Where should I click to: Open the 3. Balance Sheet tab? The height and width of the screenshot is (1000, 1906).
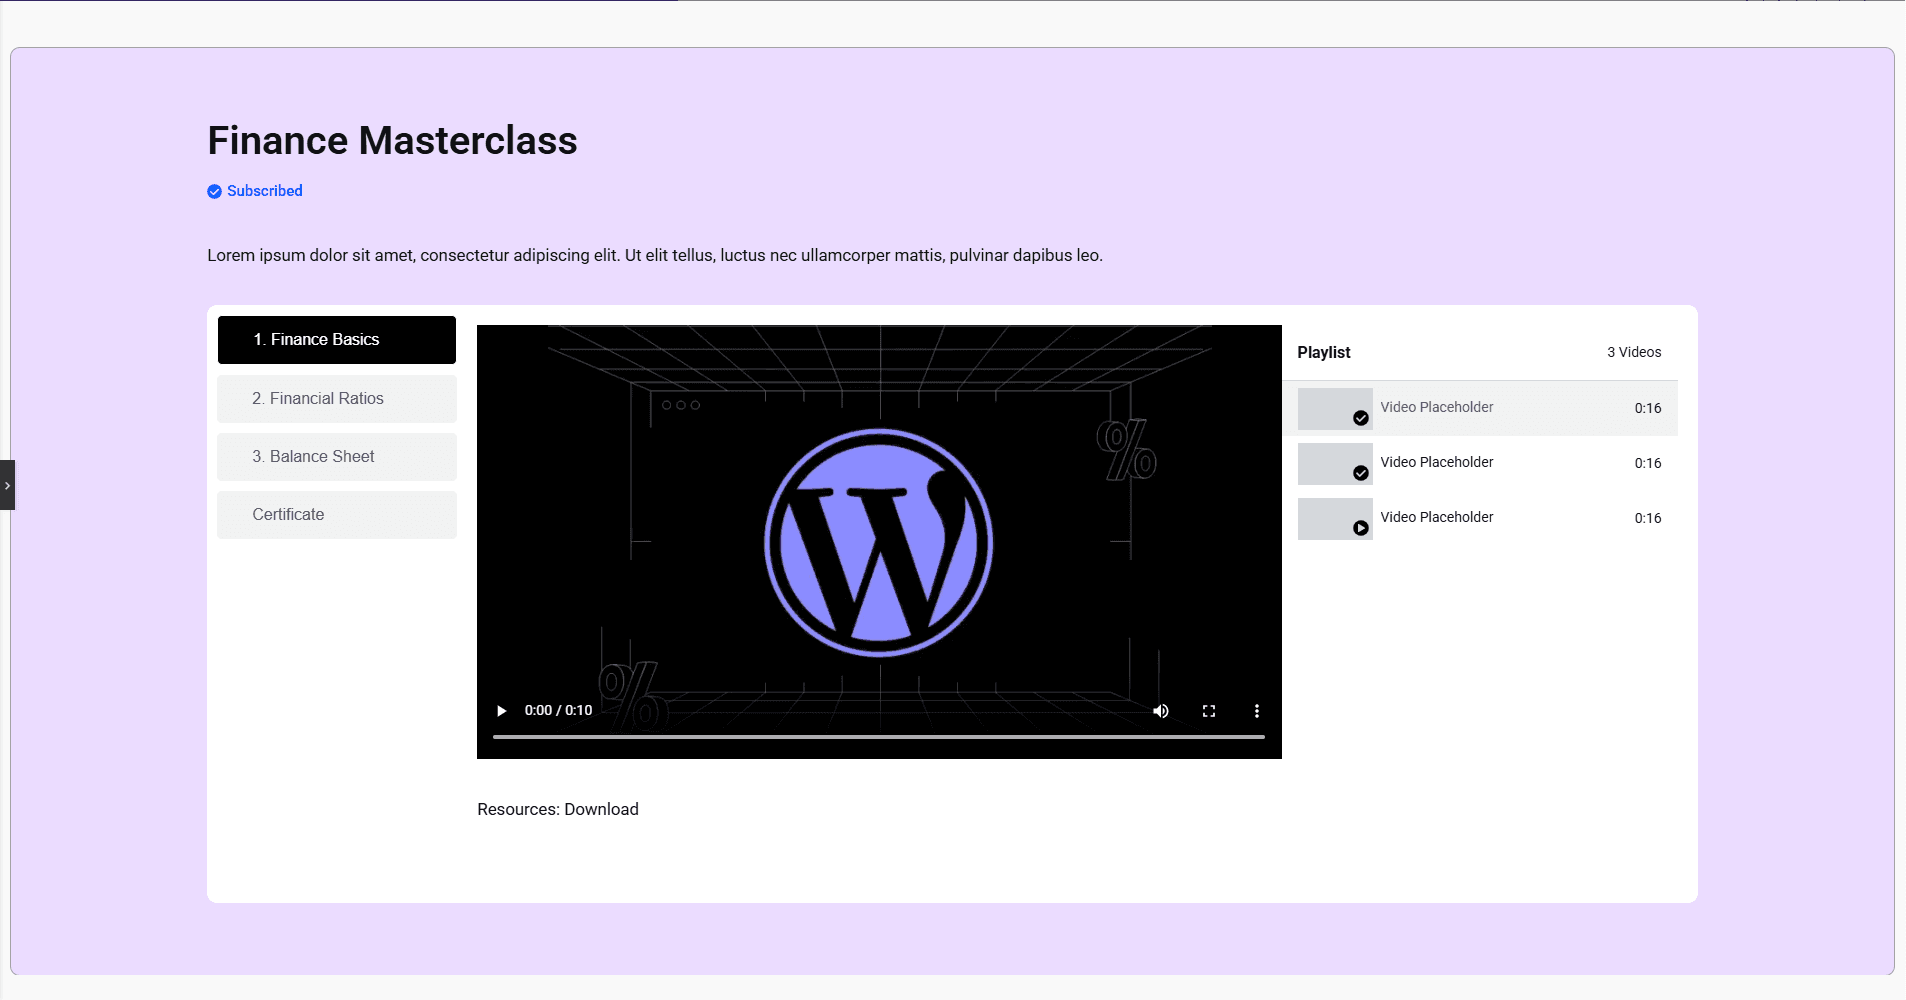337,456
